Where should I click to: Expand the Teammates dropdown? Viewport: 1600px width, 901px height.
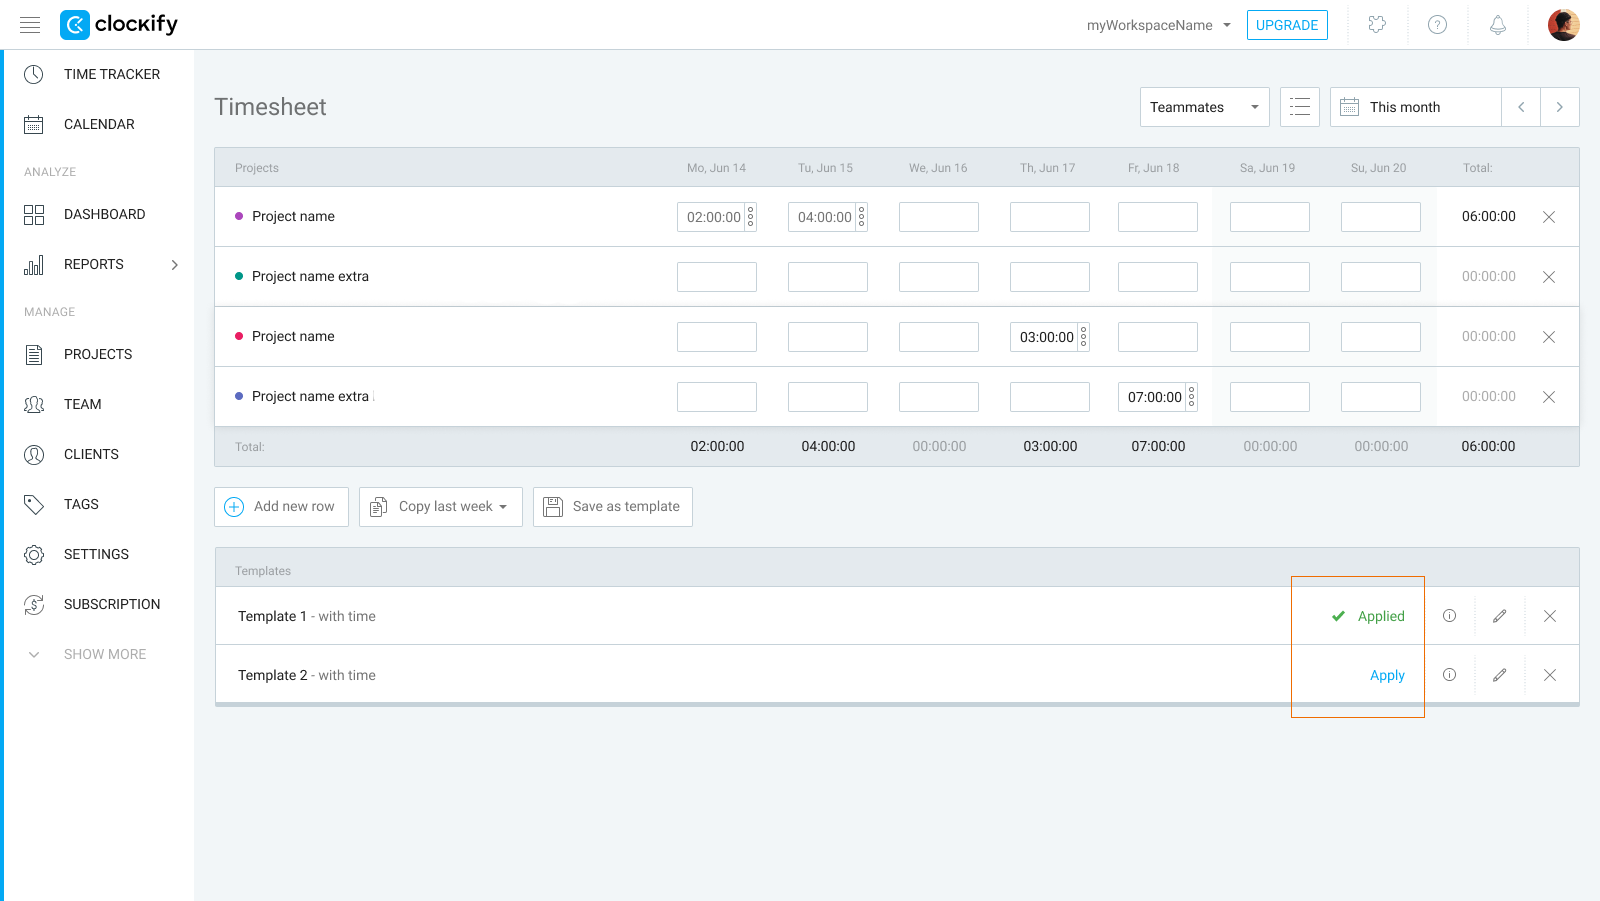coord(1204,107)
